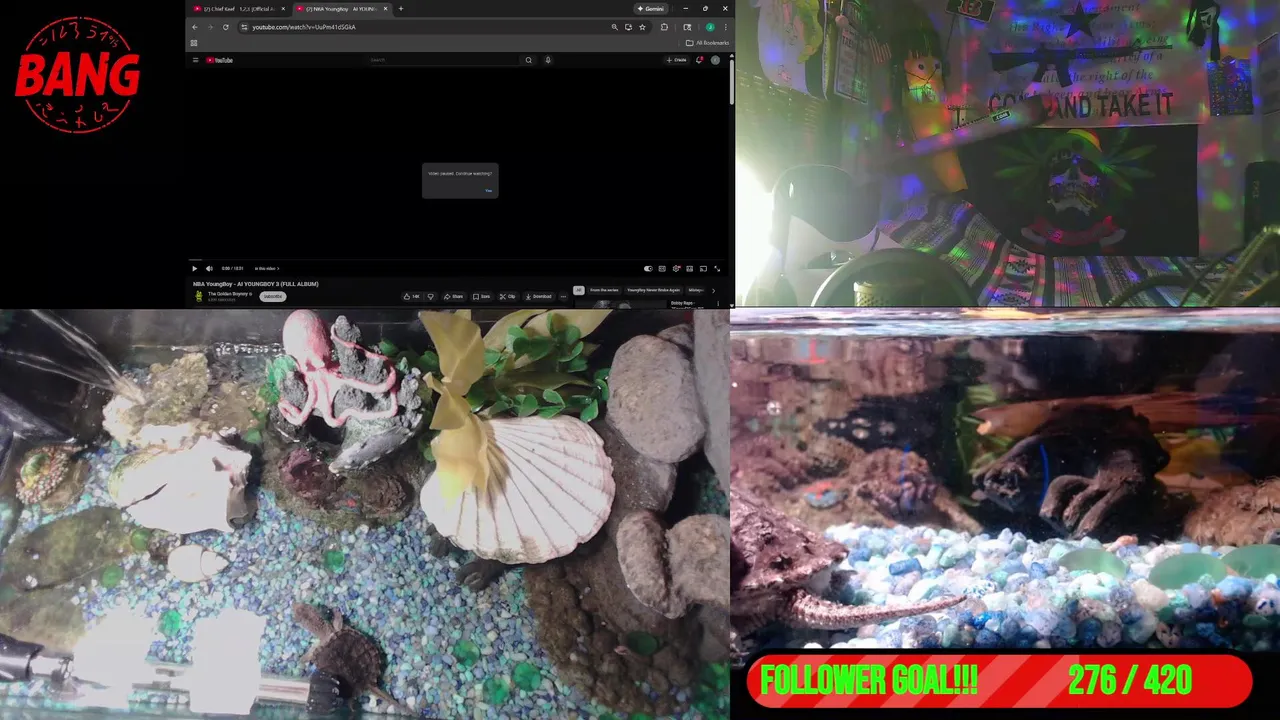Mute the YouTube player volume
Viewport: 1280px width, 720px height.
(209, 268)
